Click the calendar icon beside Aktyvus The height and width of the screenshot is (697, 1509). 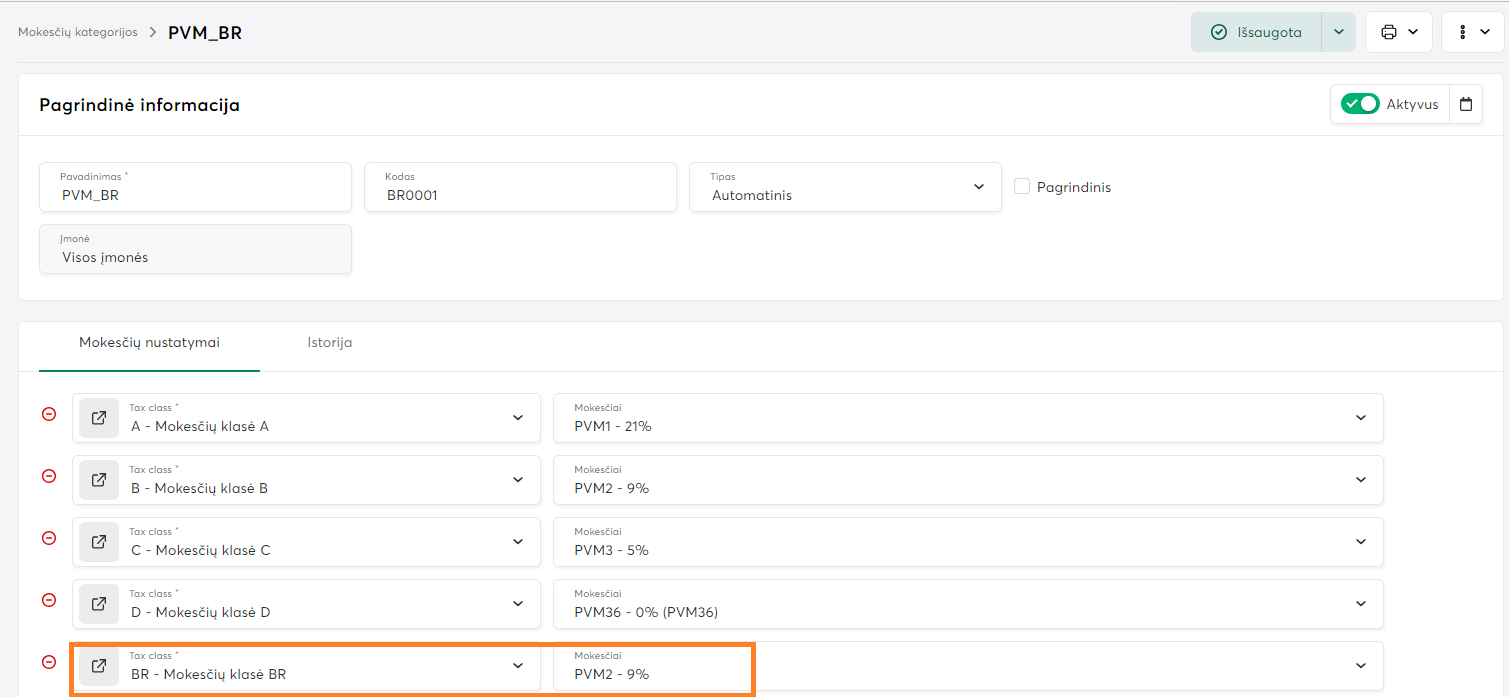click(1465, 104)
